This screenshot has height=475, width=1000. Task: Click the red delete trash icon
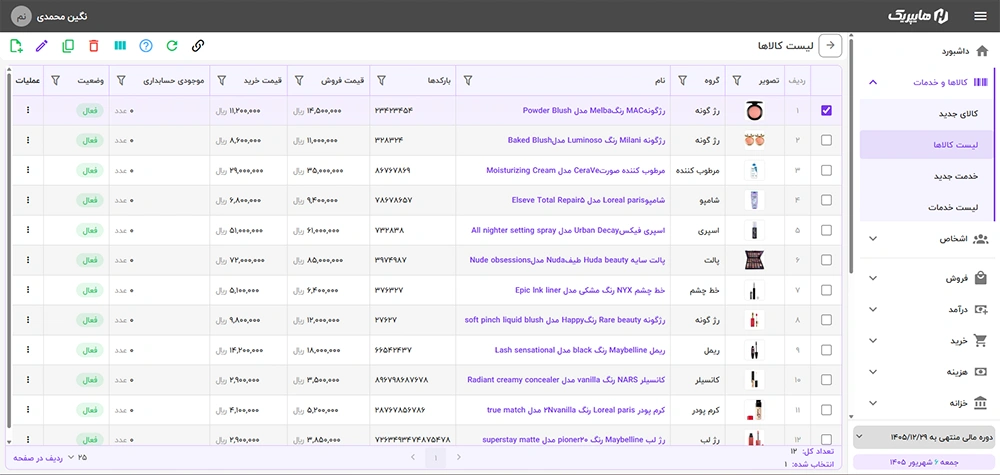[94, 46]
